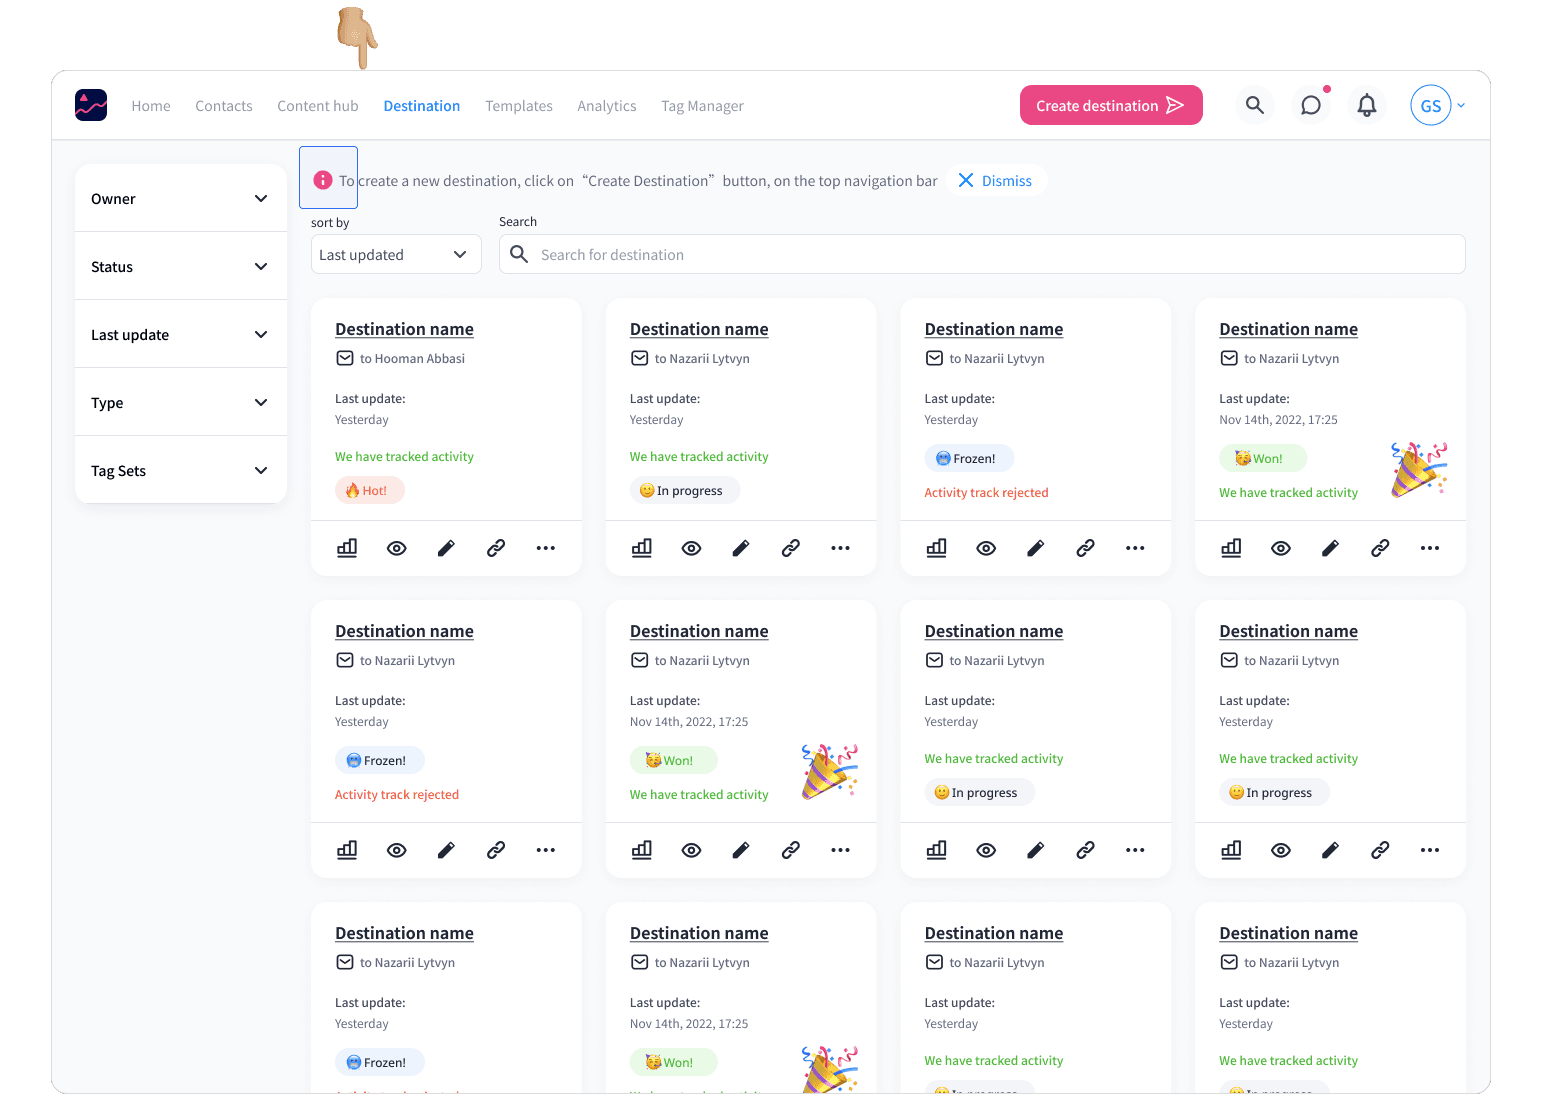The image size is (1542, 1117).
Task: Open three-dot menu on second-row Won! card
Action: click(841, 850)
